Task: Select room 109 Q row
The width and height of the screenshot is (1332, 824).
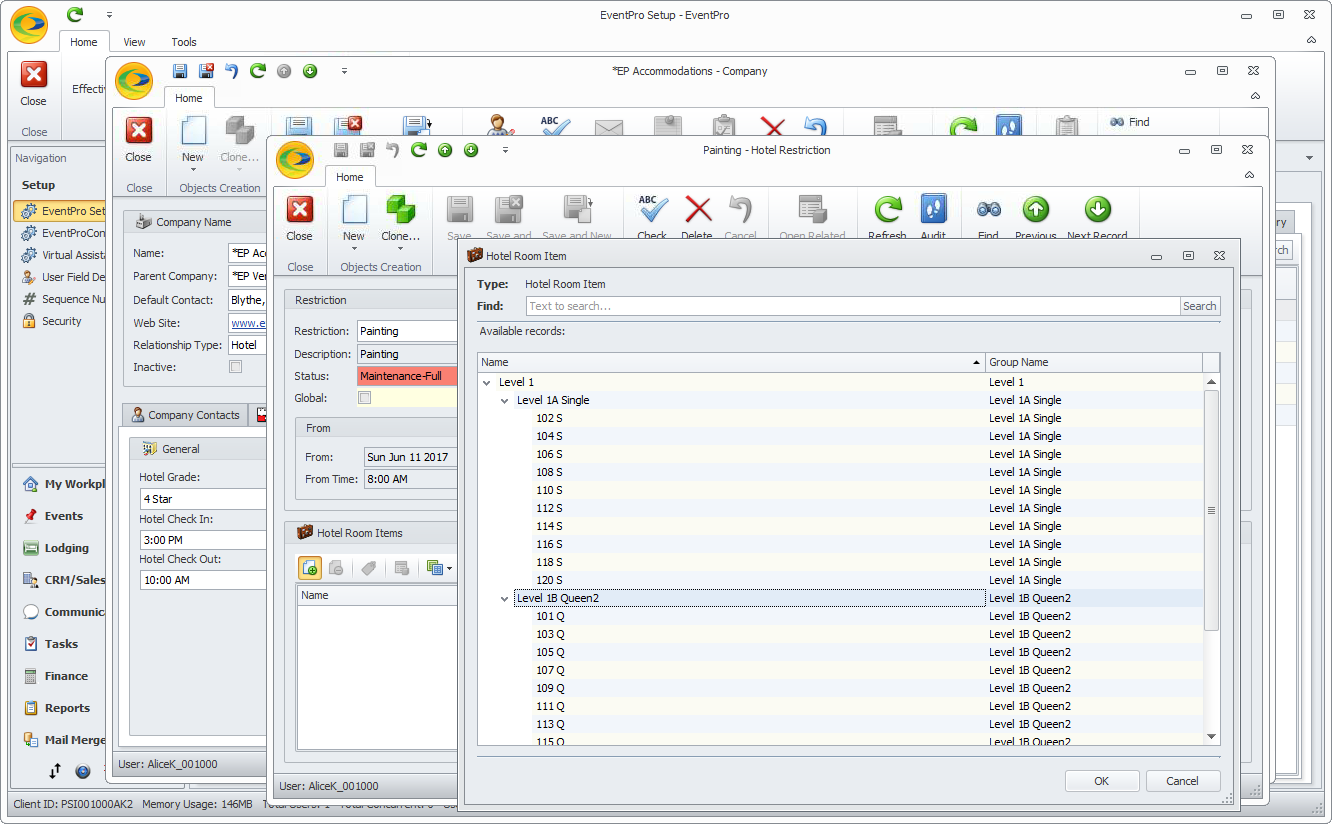Action: 840,688
